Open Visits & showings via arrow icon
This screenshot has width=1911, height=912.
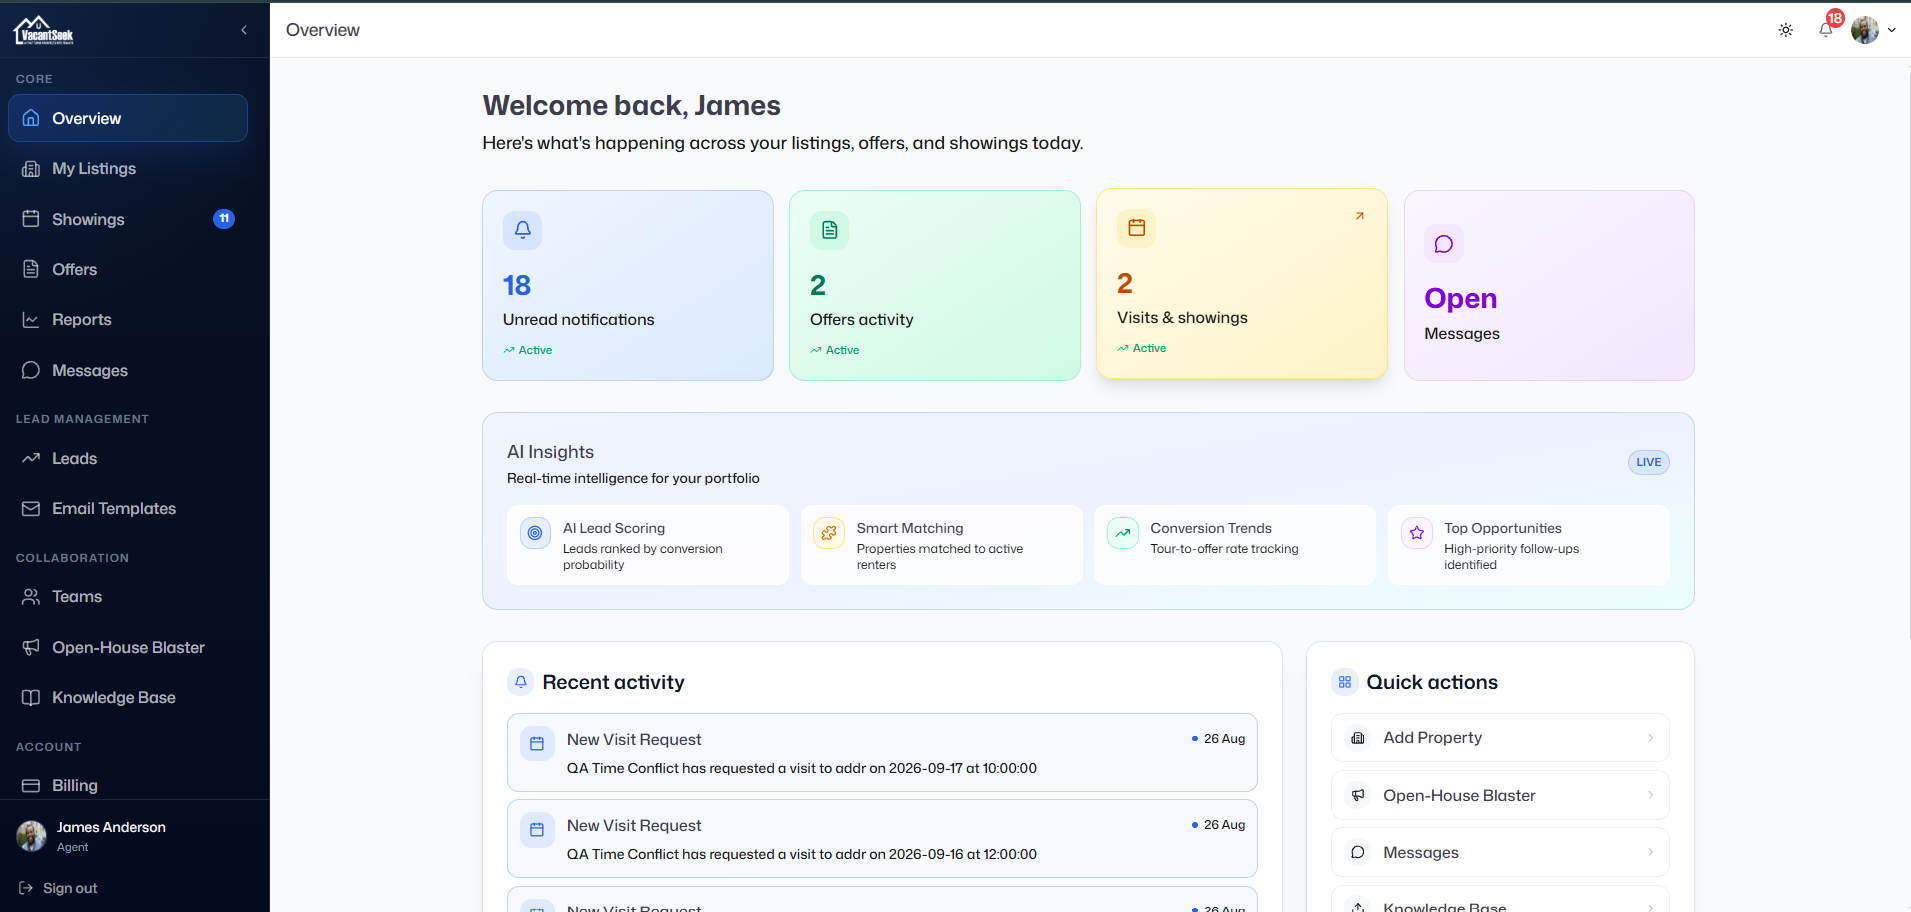click(x=1360, y=216)
